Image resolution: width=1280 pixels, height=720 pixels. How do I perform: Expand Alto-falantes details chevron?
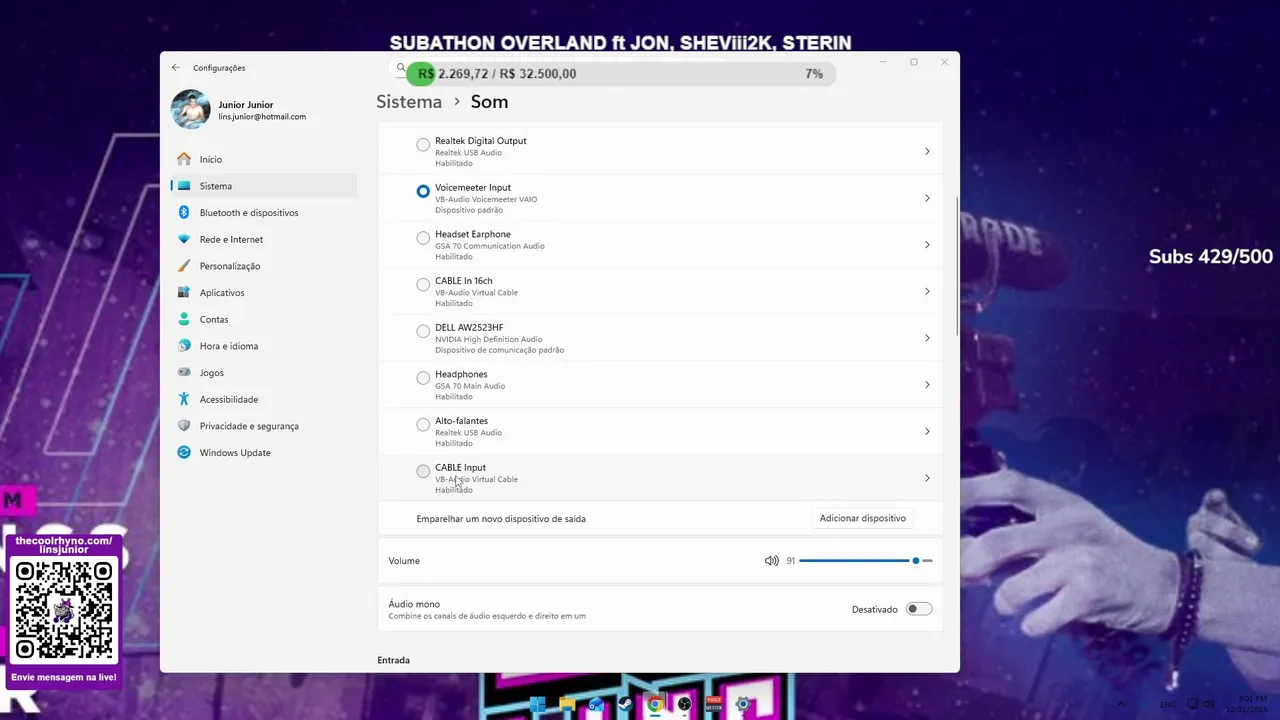coord(927,431)
